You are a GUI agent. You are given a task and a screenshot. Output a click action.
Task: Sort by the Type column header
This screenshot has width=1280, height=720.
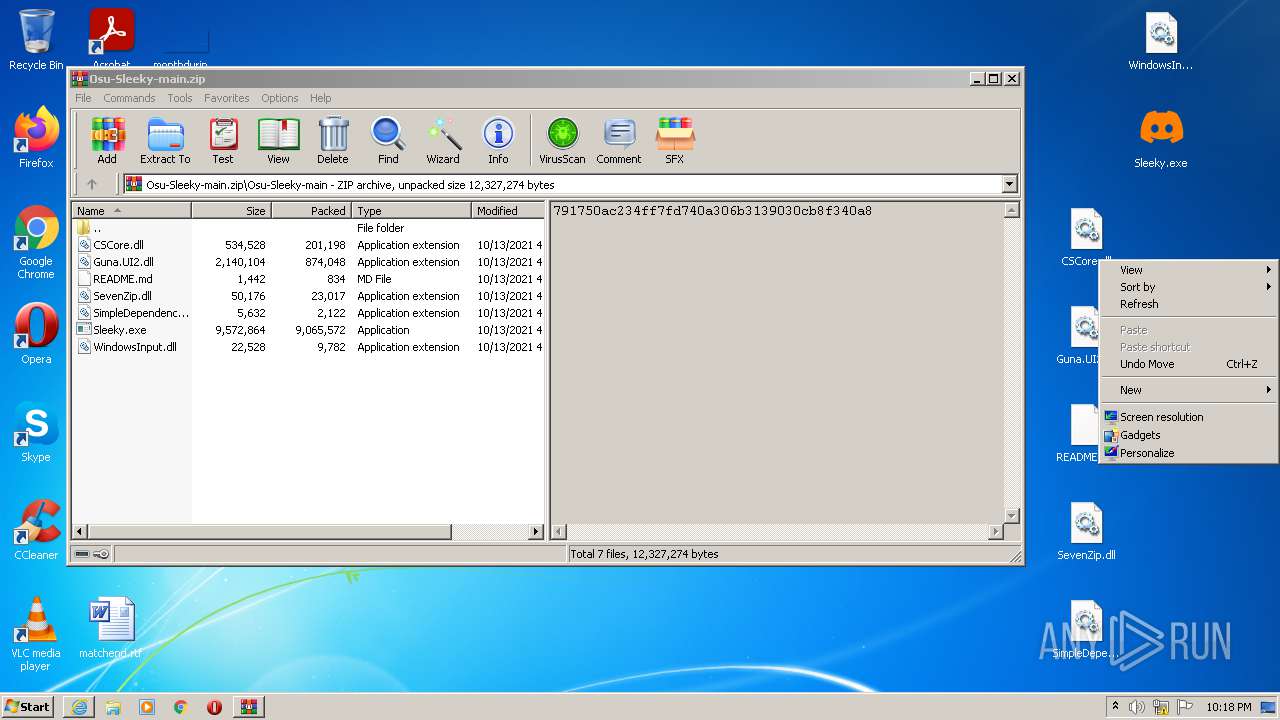411,211
